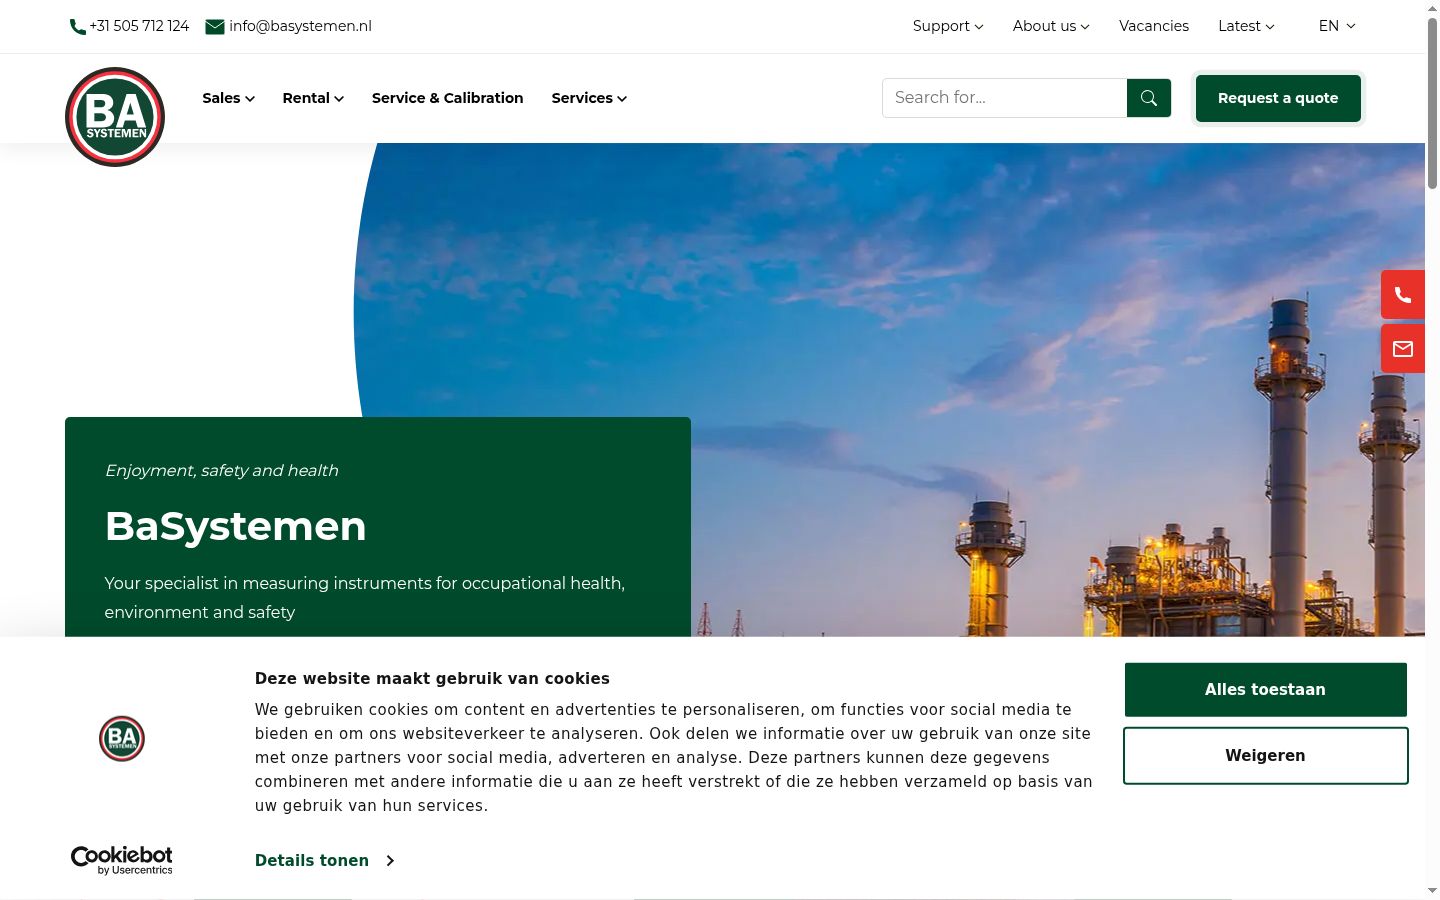The height and width of the screenshot is (900, 1440).
Task: Expand the About us dropdown menu
Action: click(x=1051, y=26)
